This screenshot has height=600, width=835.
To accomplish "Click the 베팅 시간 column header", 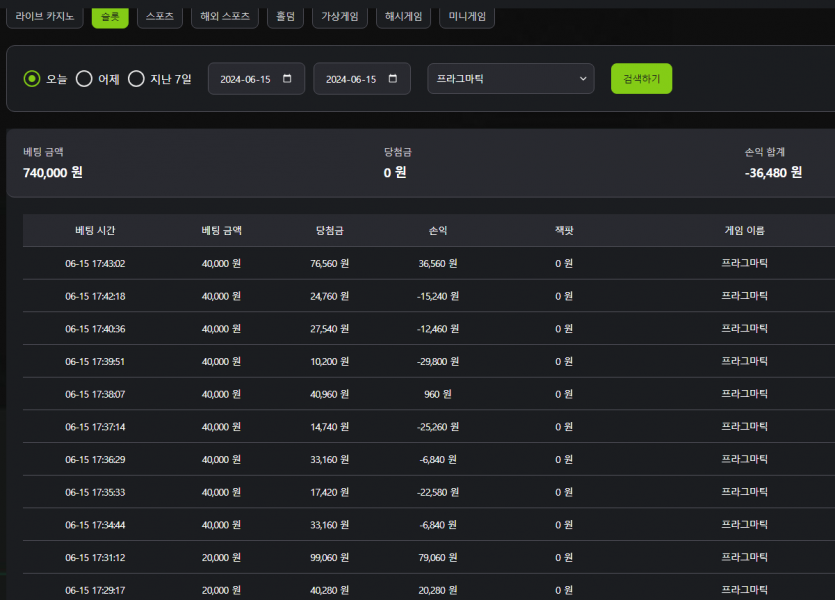I will point(95,231).
